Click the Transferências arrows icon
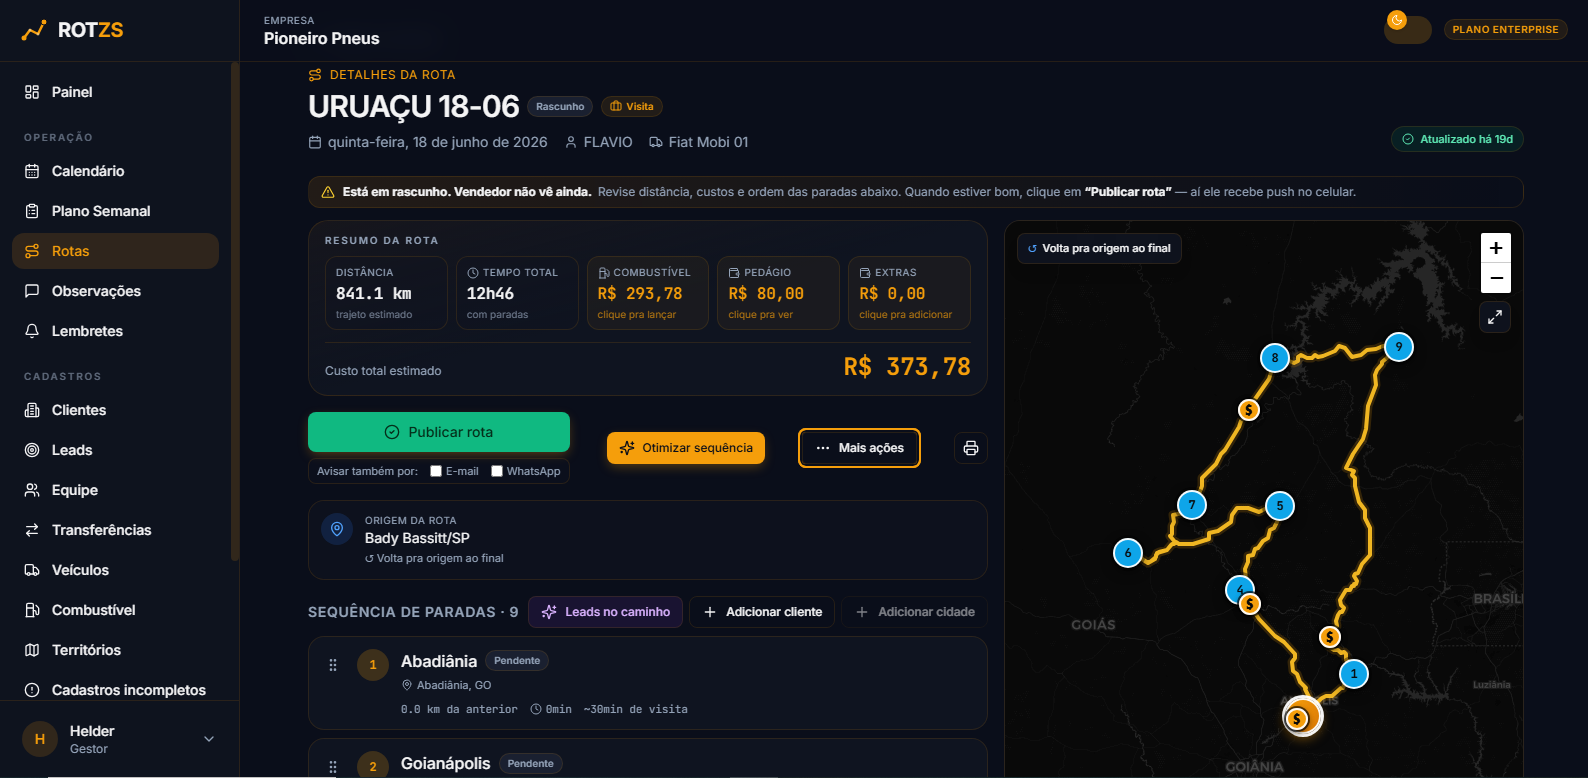 [32, 530]
